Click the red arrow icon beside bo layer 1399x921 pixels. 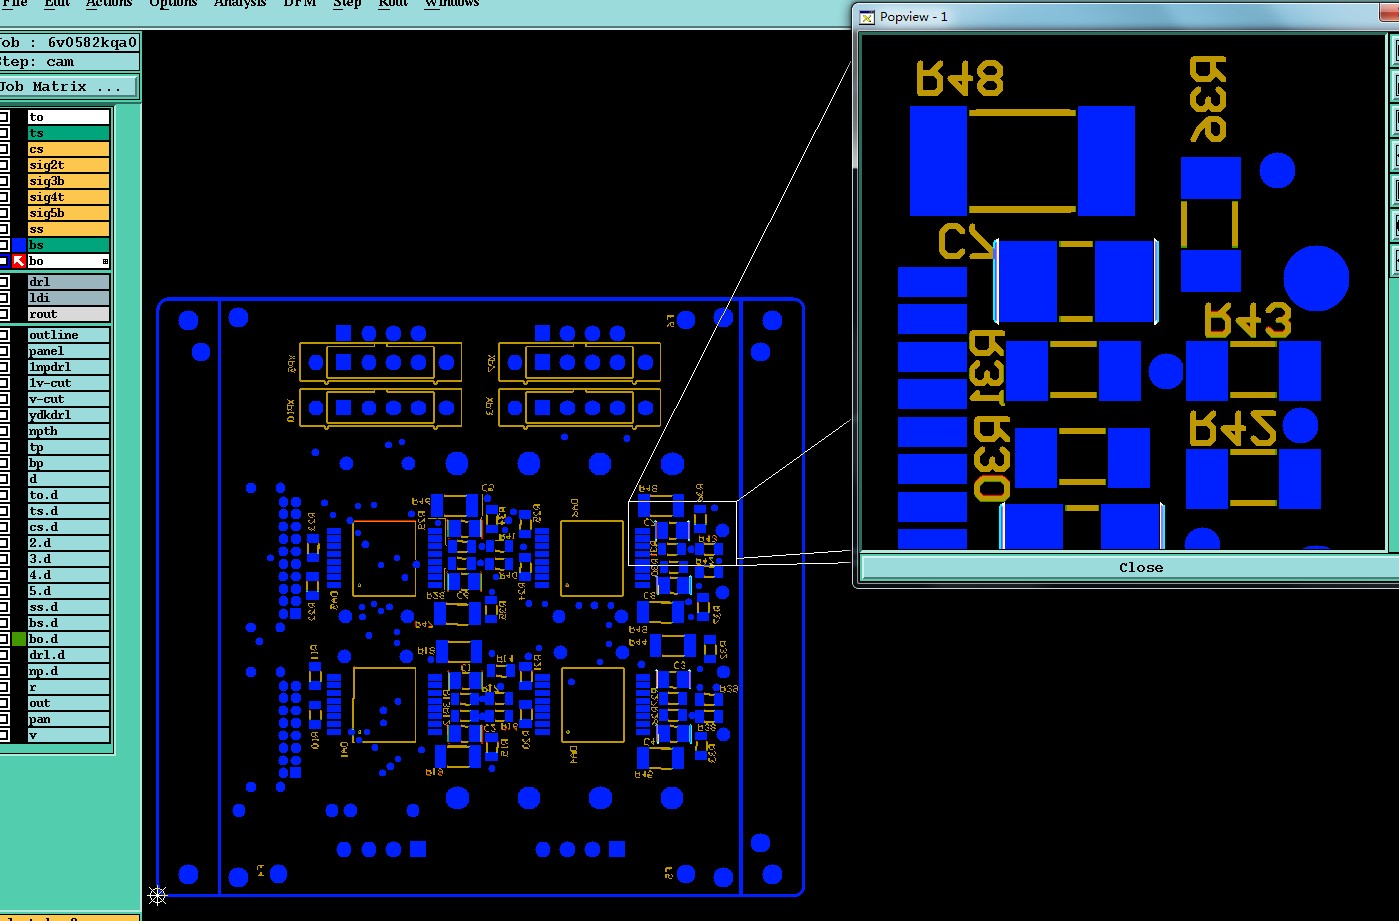point(19,261)
